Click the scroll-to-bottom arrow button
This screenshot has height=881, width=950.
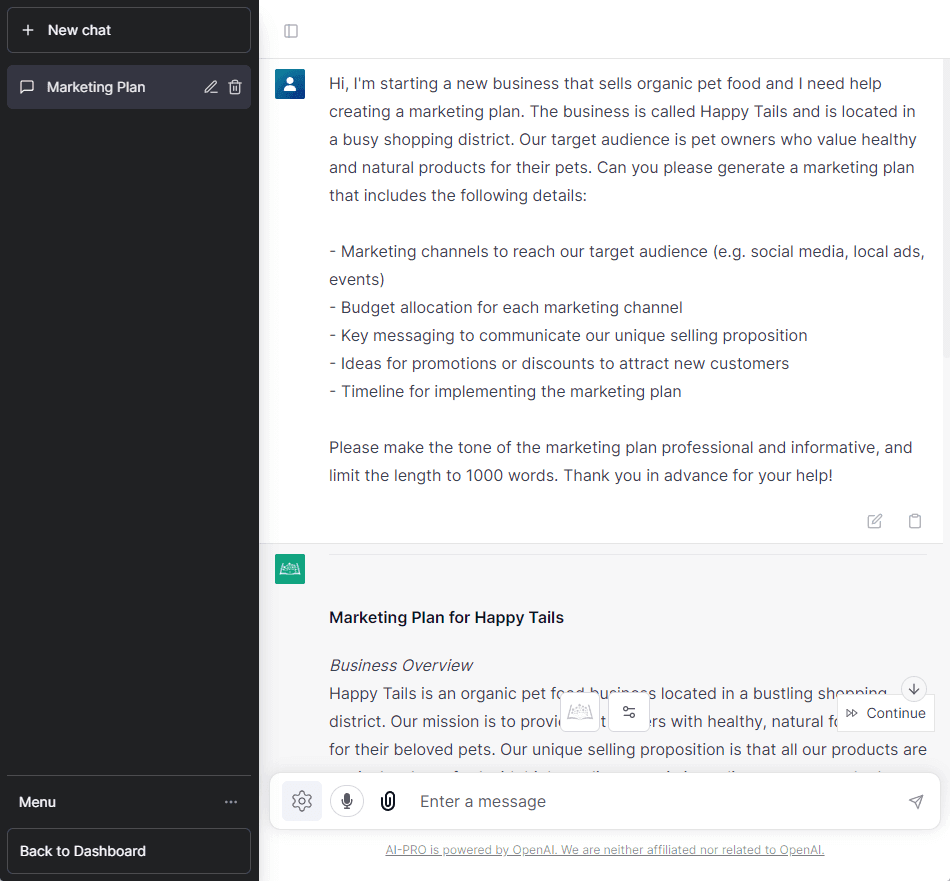coord(913,689)
